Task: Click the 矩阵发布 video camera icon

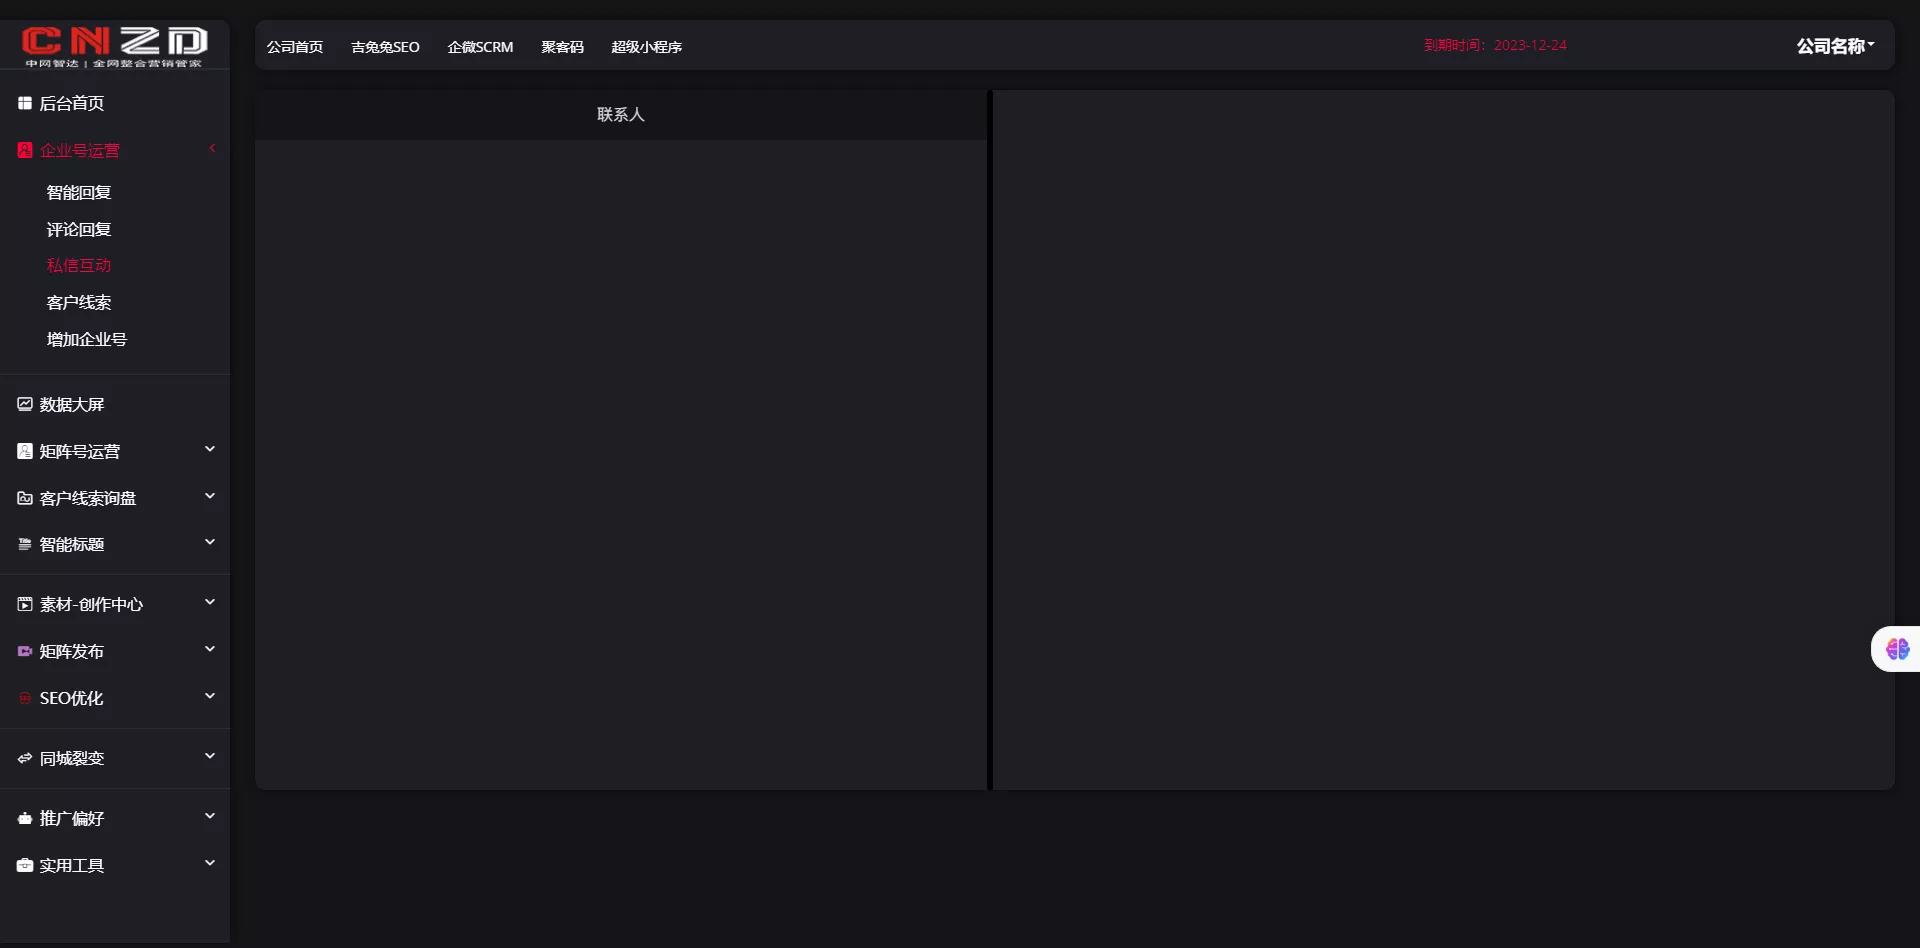Action: pos(25,651)
